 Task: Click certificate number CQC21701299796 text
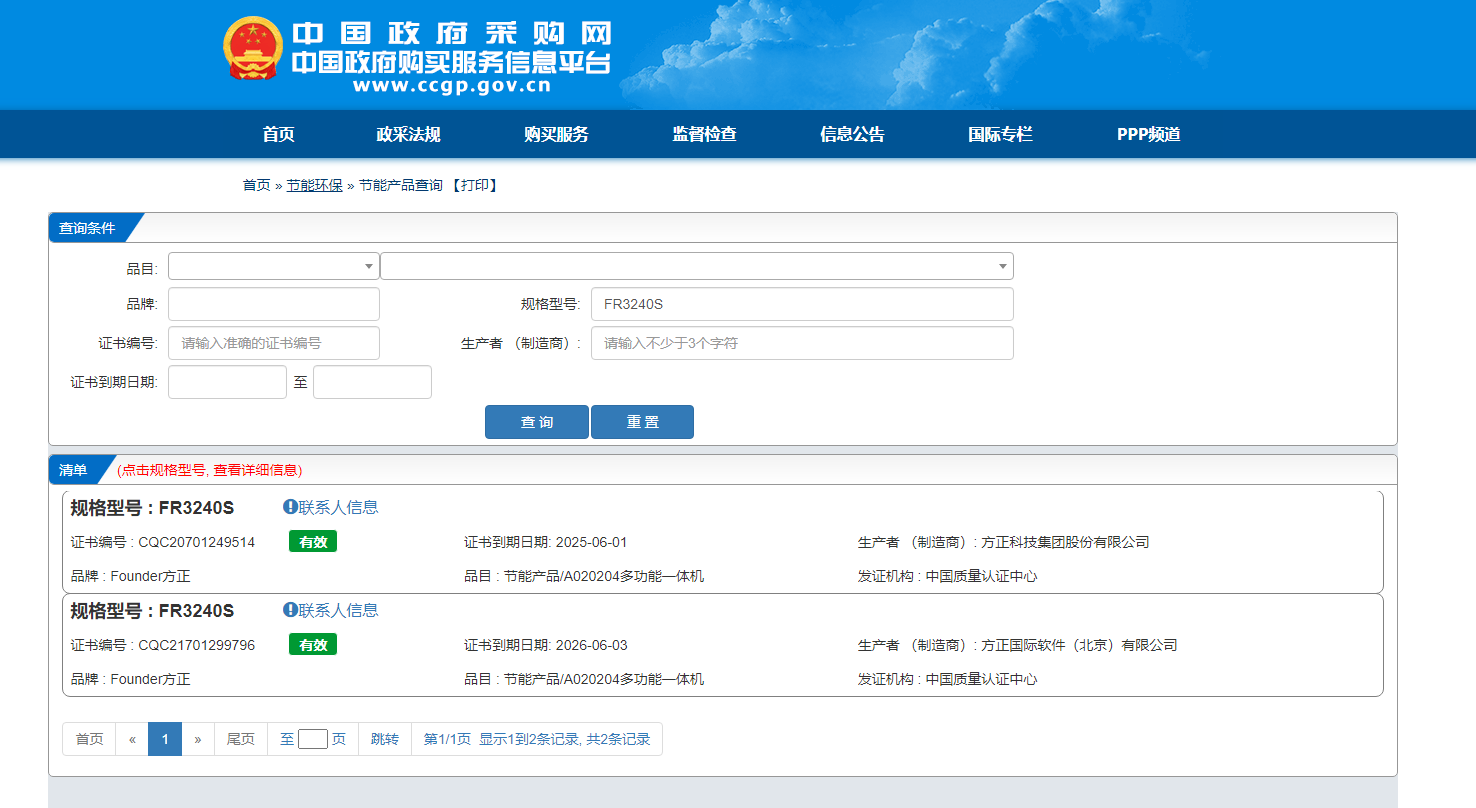196,645
